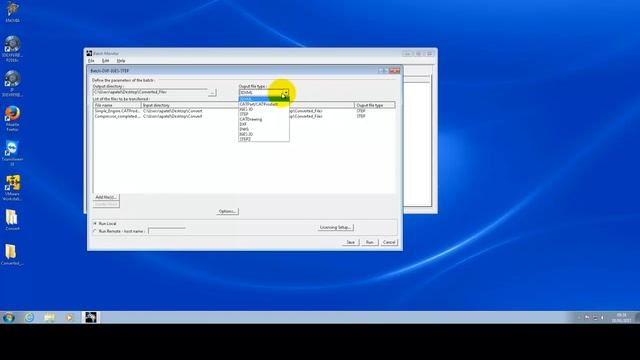
Task: Open Windows Media Player from taskbar
Action: (69, 317)
